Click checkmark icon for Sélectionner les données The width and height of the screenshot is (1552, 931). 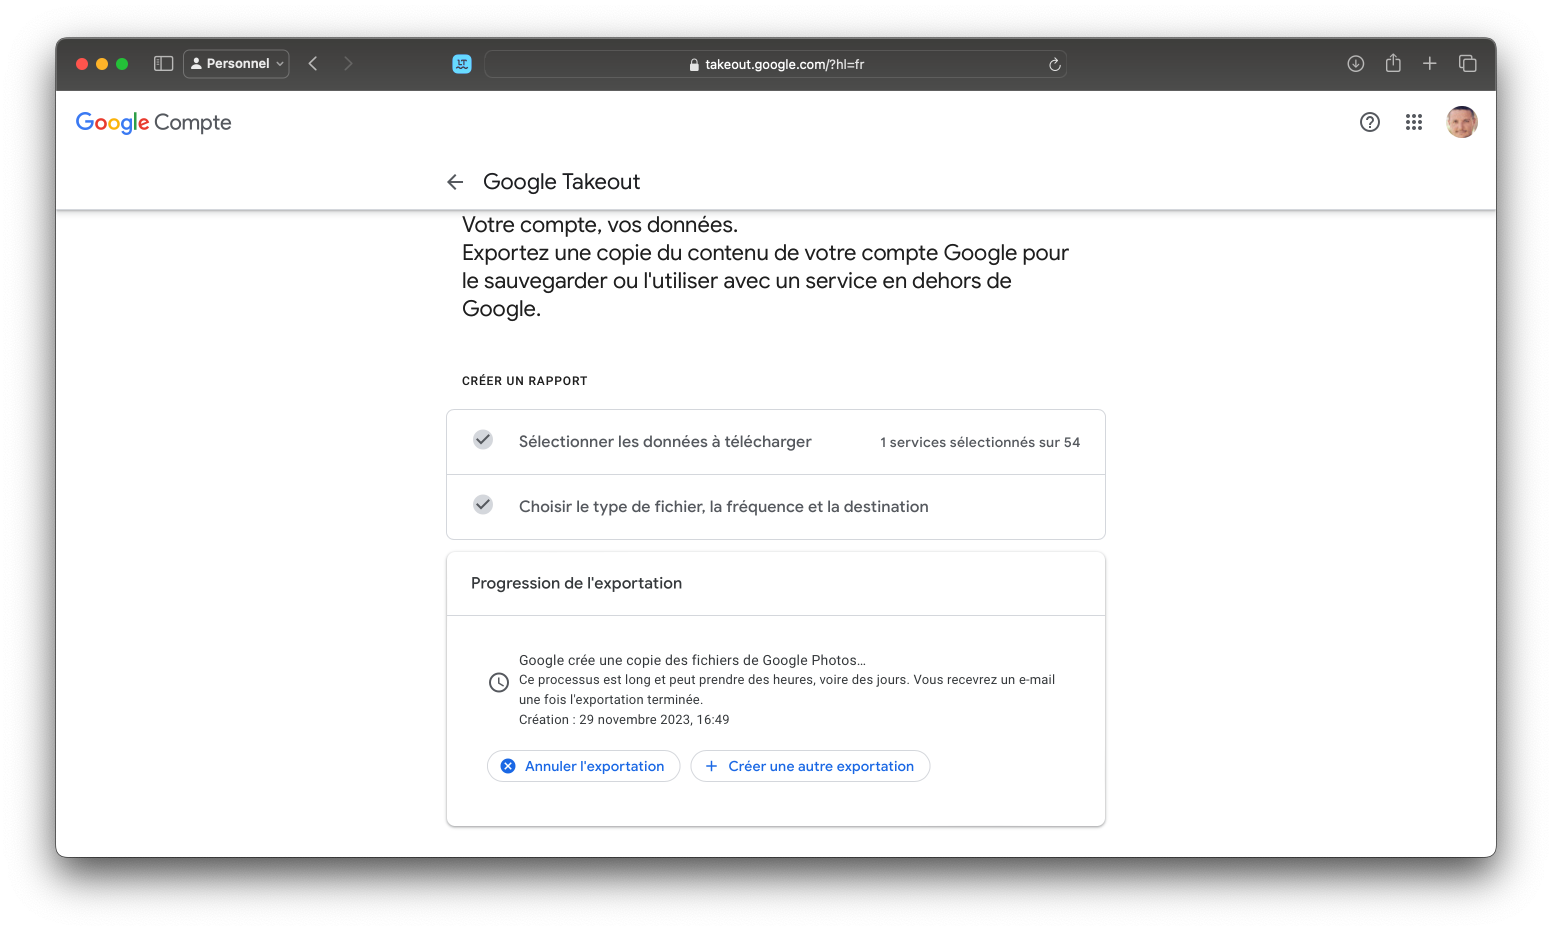483,440
